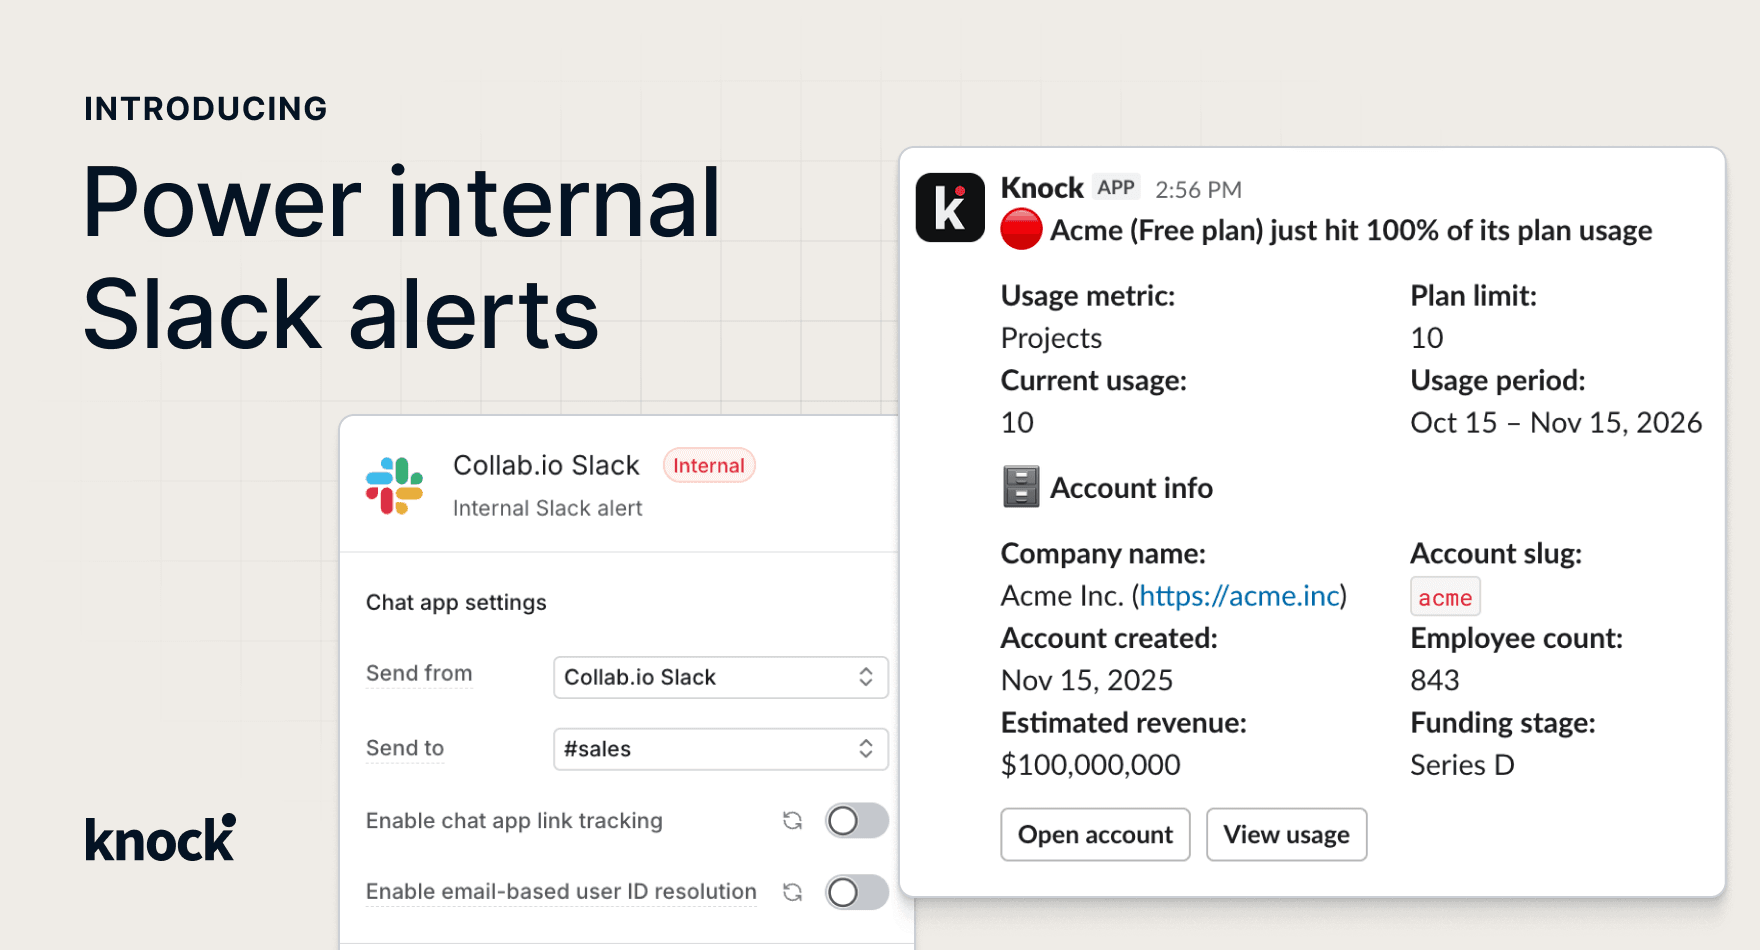Click the Account created label
Screen dimensions: 1760x950
(1109, 638)
